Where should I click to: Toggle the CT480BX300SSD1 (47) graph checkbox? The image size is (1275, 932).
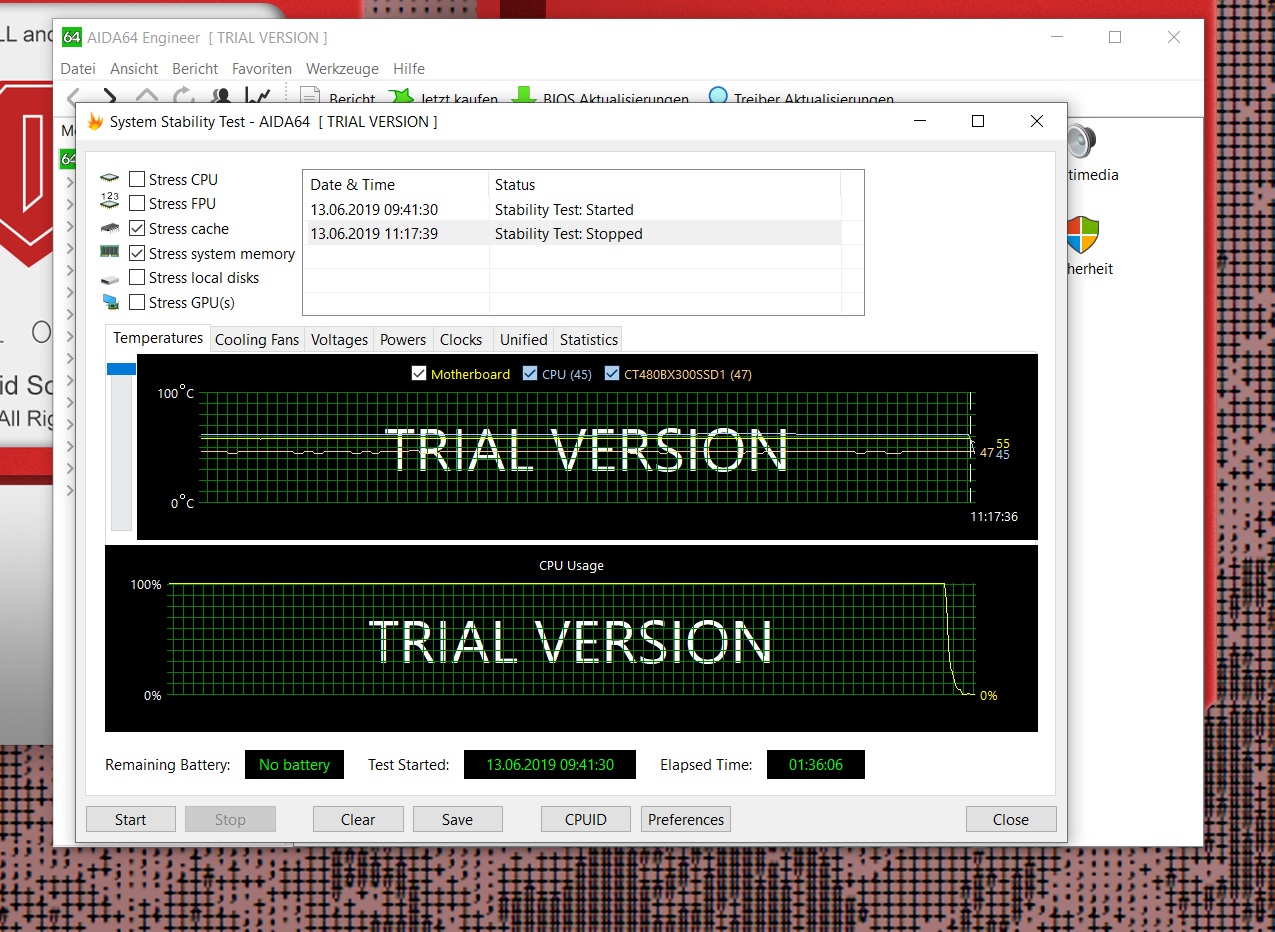[612, 374]
